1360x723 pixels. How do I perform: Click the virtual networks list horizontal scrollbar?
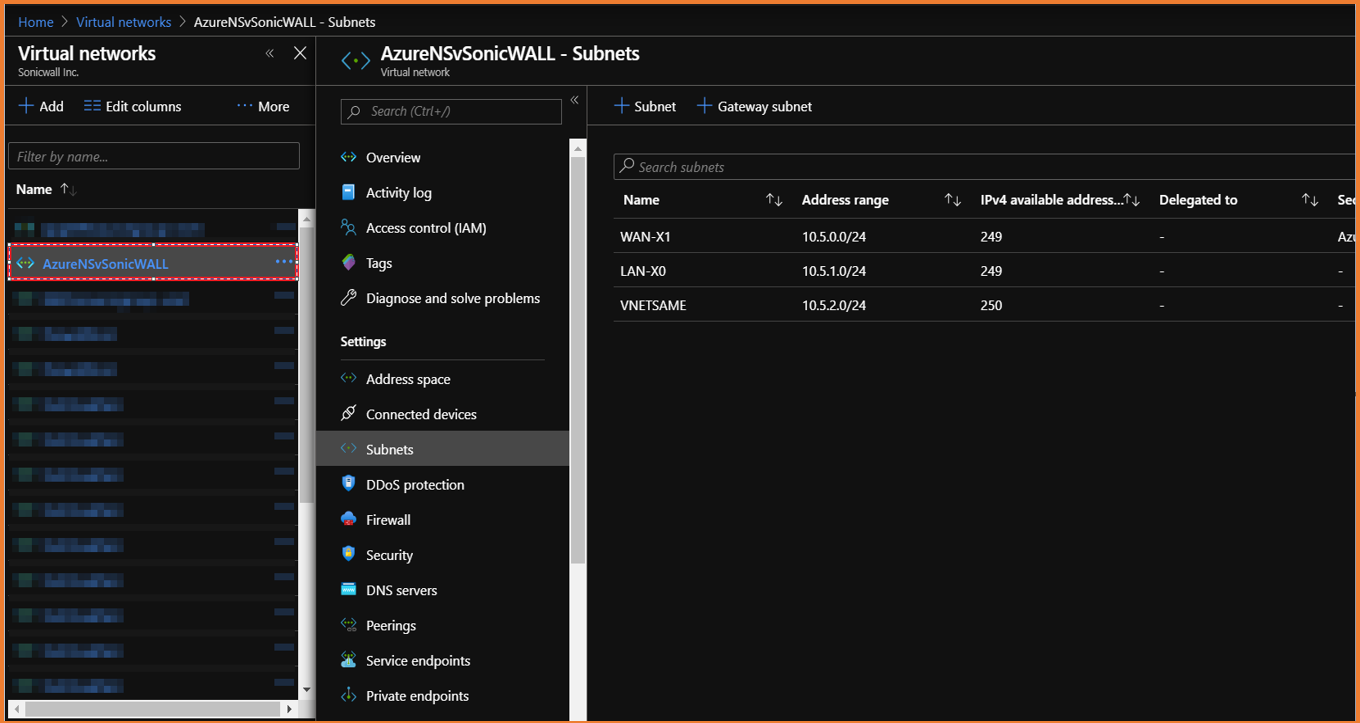tap(150, 709)
